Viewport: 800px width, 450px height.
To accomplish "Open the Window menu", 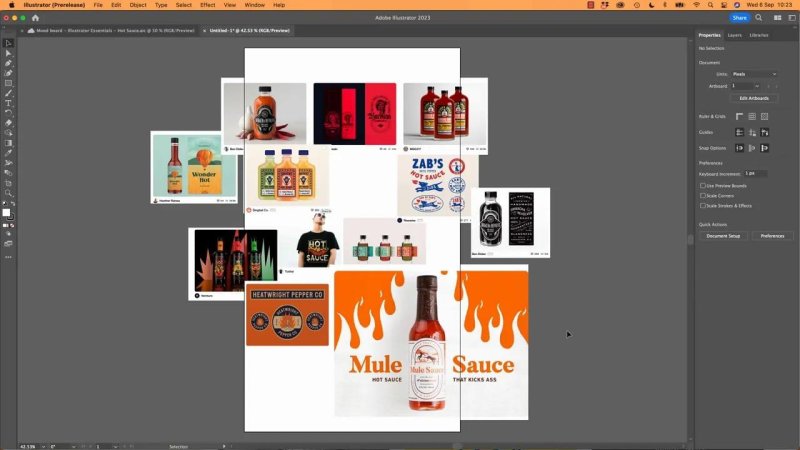I will (255, 5).
